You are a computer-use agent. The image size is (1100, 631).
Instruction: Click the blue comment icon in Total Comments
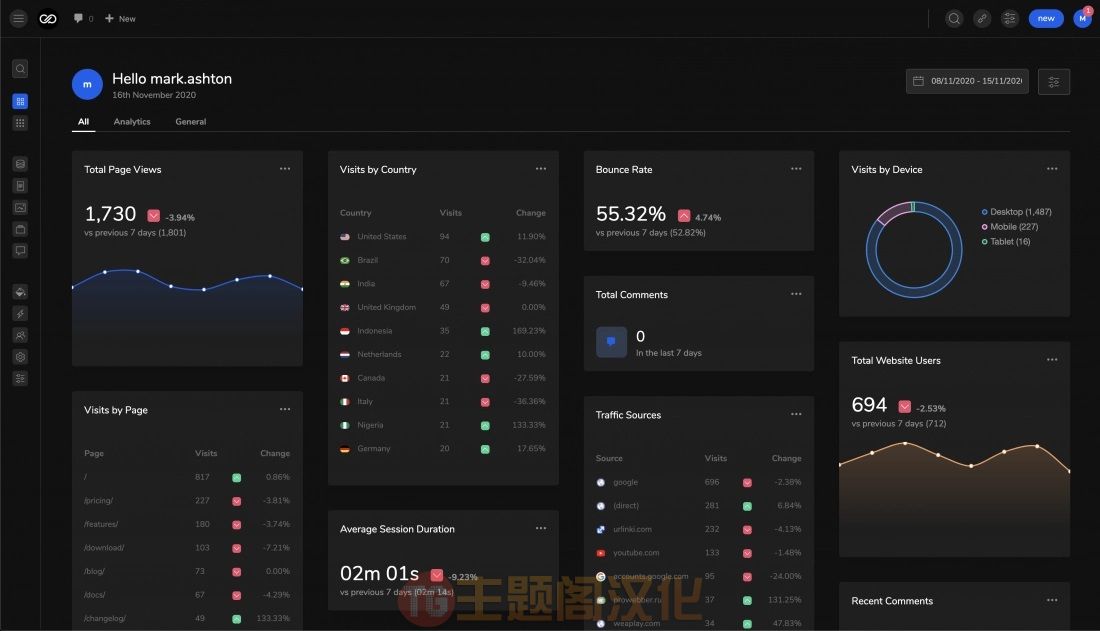point(611,343)
